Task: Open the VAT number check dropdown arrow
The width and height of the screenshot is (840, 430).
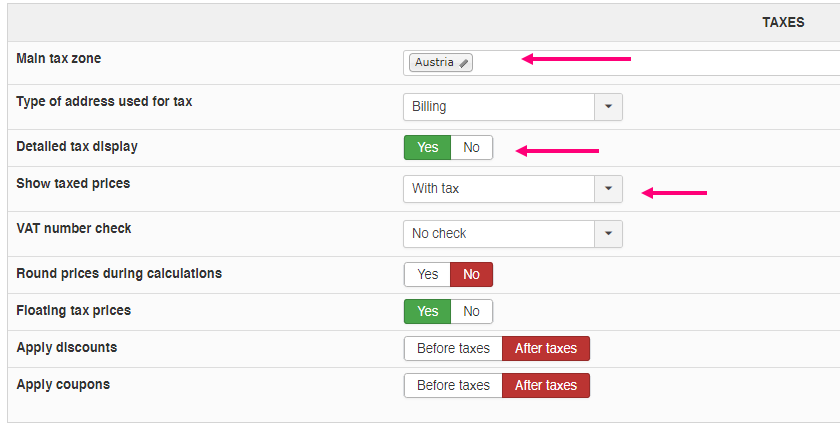Action: (x=608, y=234)
